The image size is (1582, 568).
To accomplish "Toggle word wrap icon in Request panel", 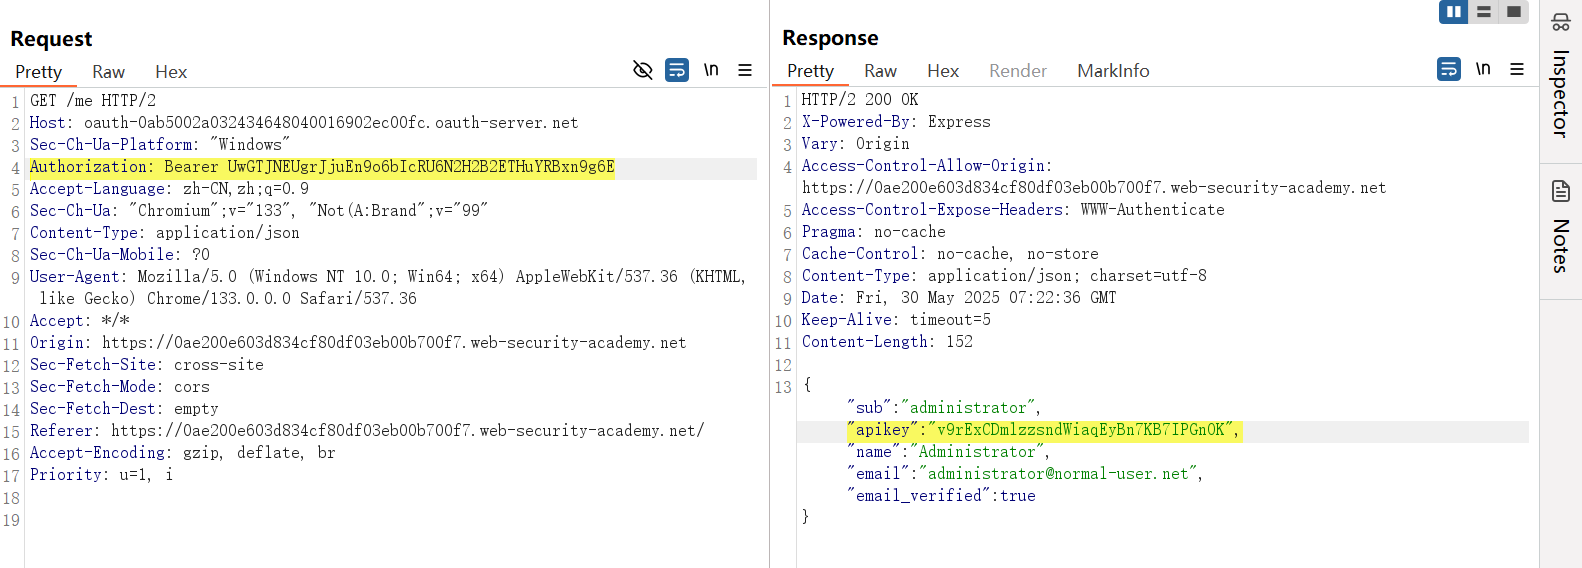I will point(677,70).
